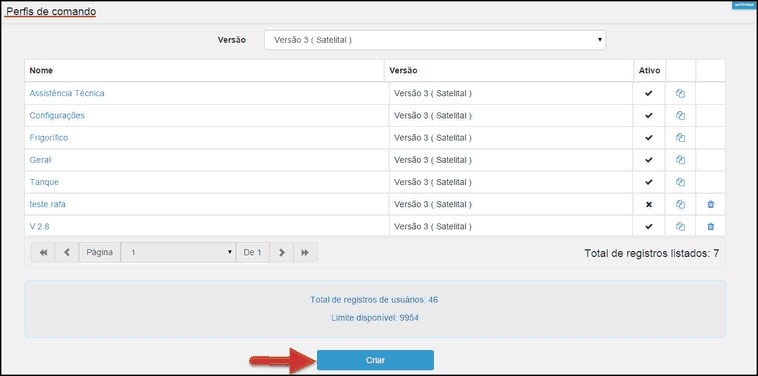Copy the teste rafa profile
The image size is (758, 376).
[x=680, y=204]
